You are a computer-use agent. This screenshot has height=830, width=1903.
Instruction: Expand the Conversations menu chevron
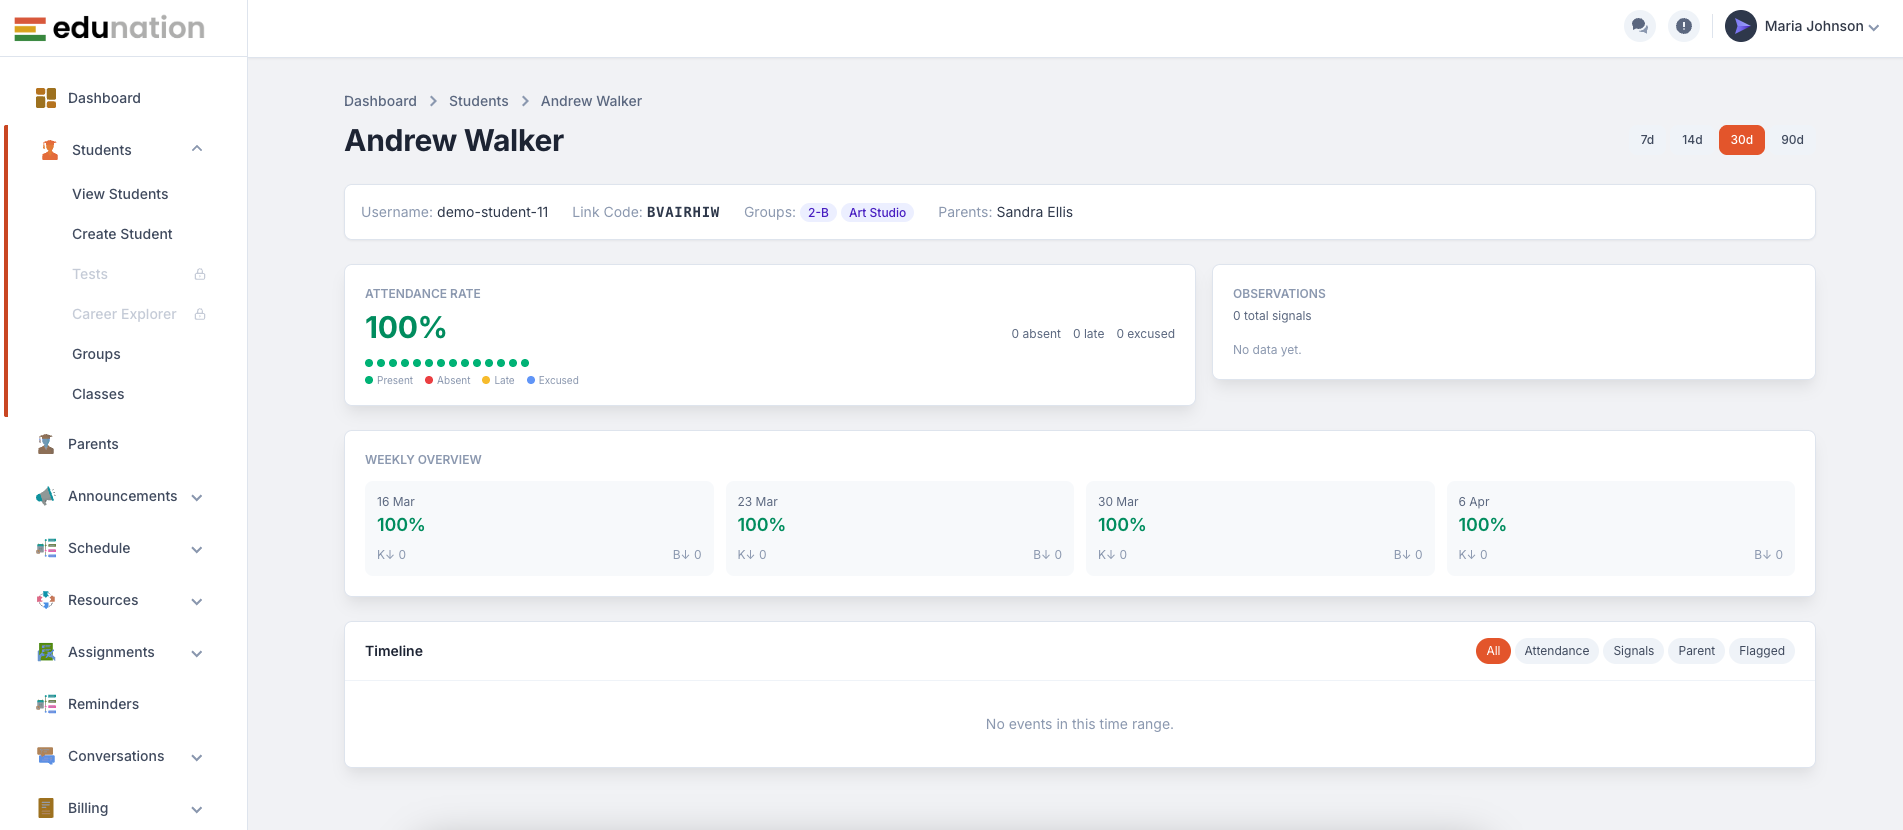[197, 757]
